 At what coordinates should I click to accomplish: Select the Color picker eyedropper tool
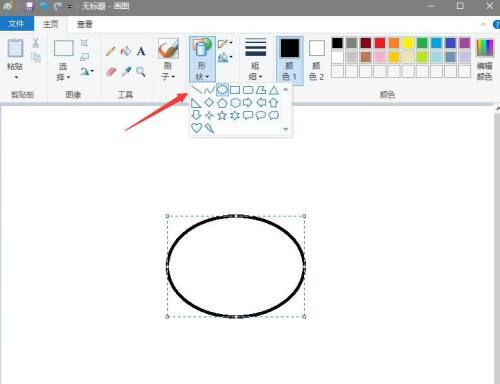[x=126, y=71]
